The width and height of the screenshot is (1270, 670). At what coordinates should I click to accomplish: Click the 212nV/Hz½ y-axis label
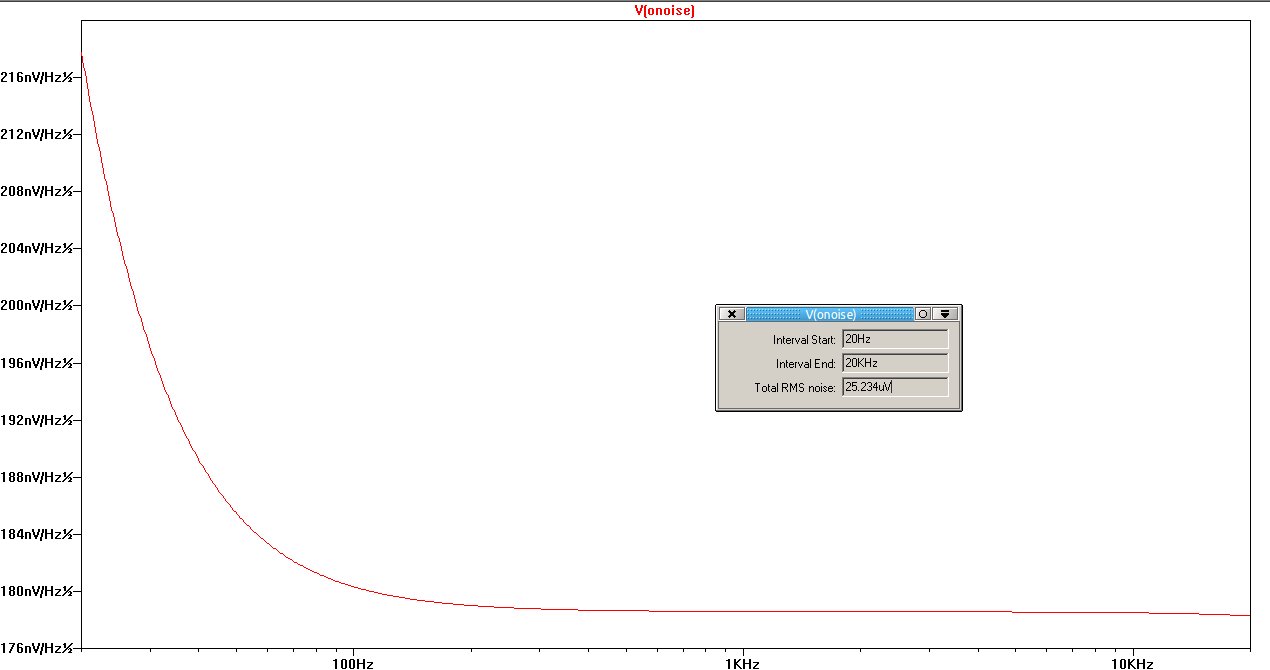click(x=36, y=134)
